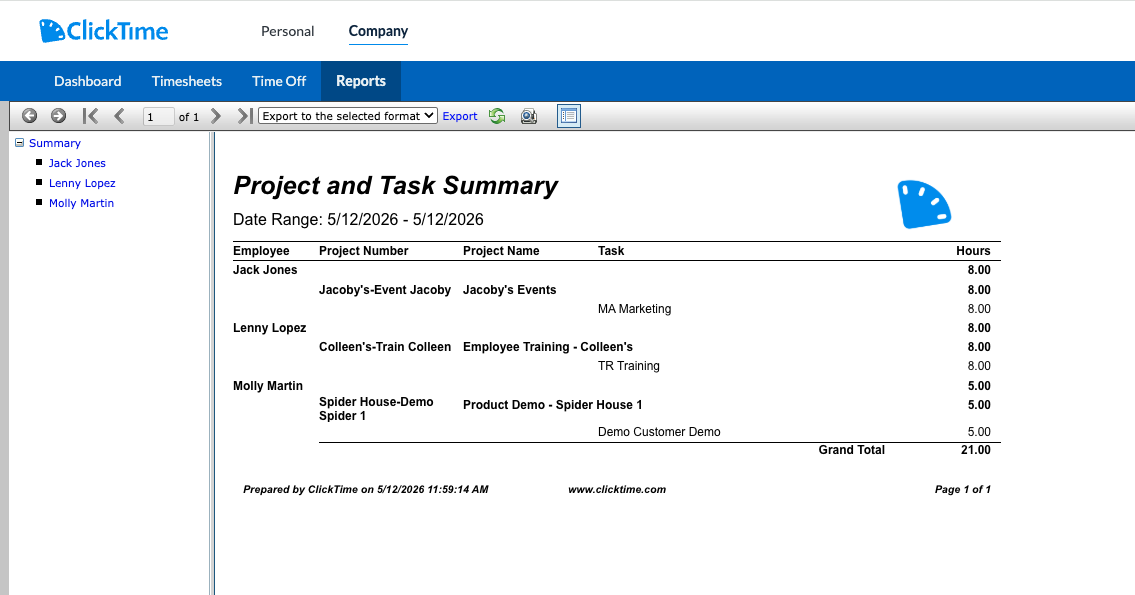Click the blue ClickTime report logo
1135x595 pixels.
pyautogui.click(x=924, y=204)
